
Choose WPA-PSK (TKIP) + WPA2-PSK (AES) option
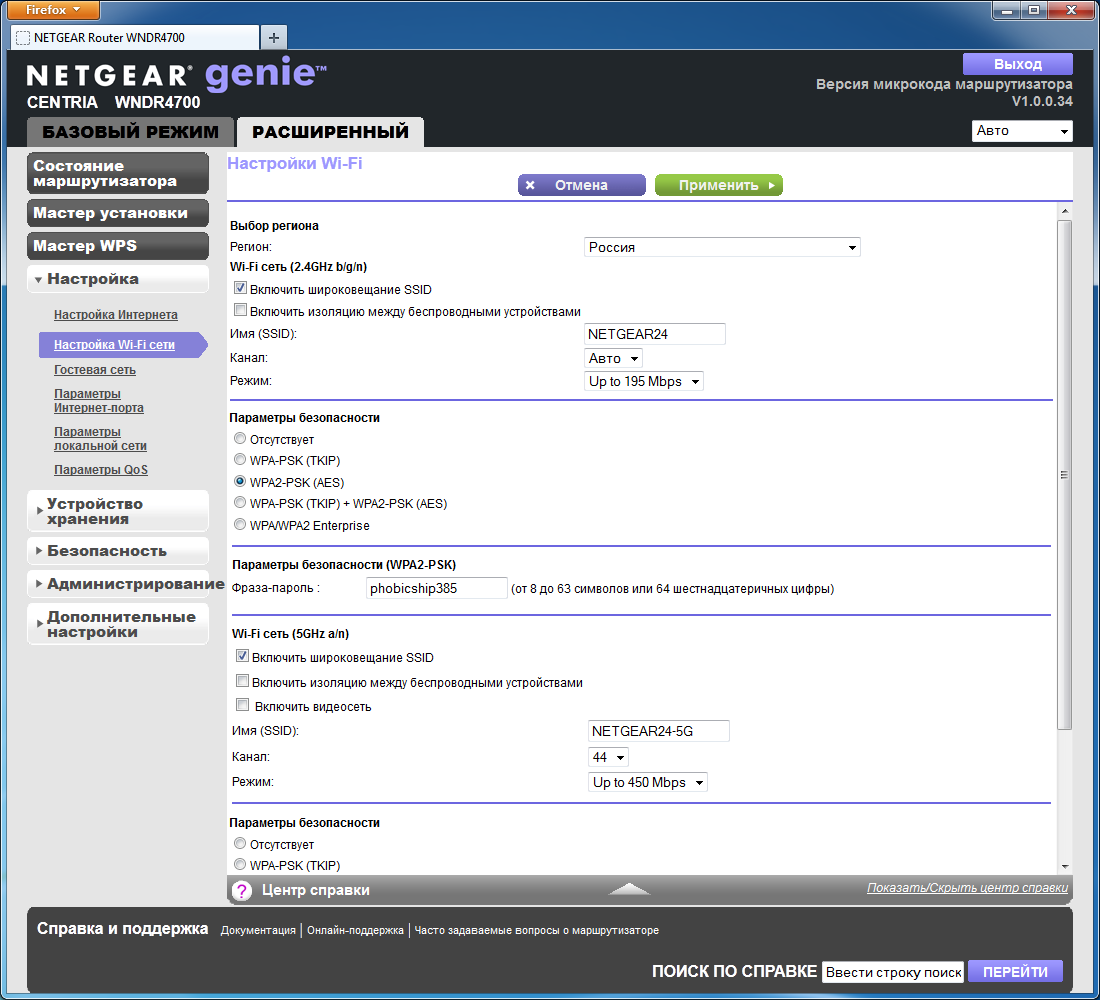point(240,502)
